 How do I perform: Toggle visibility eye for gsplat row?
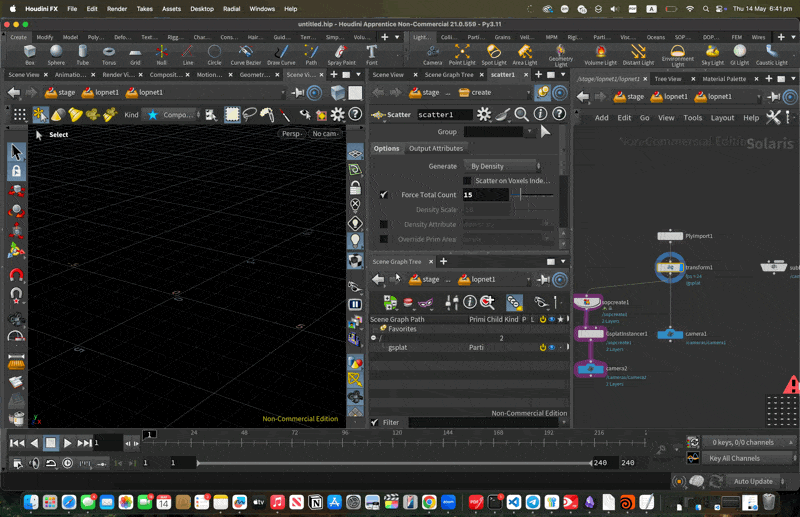pos(552,347)
